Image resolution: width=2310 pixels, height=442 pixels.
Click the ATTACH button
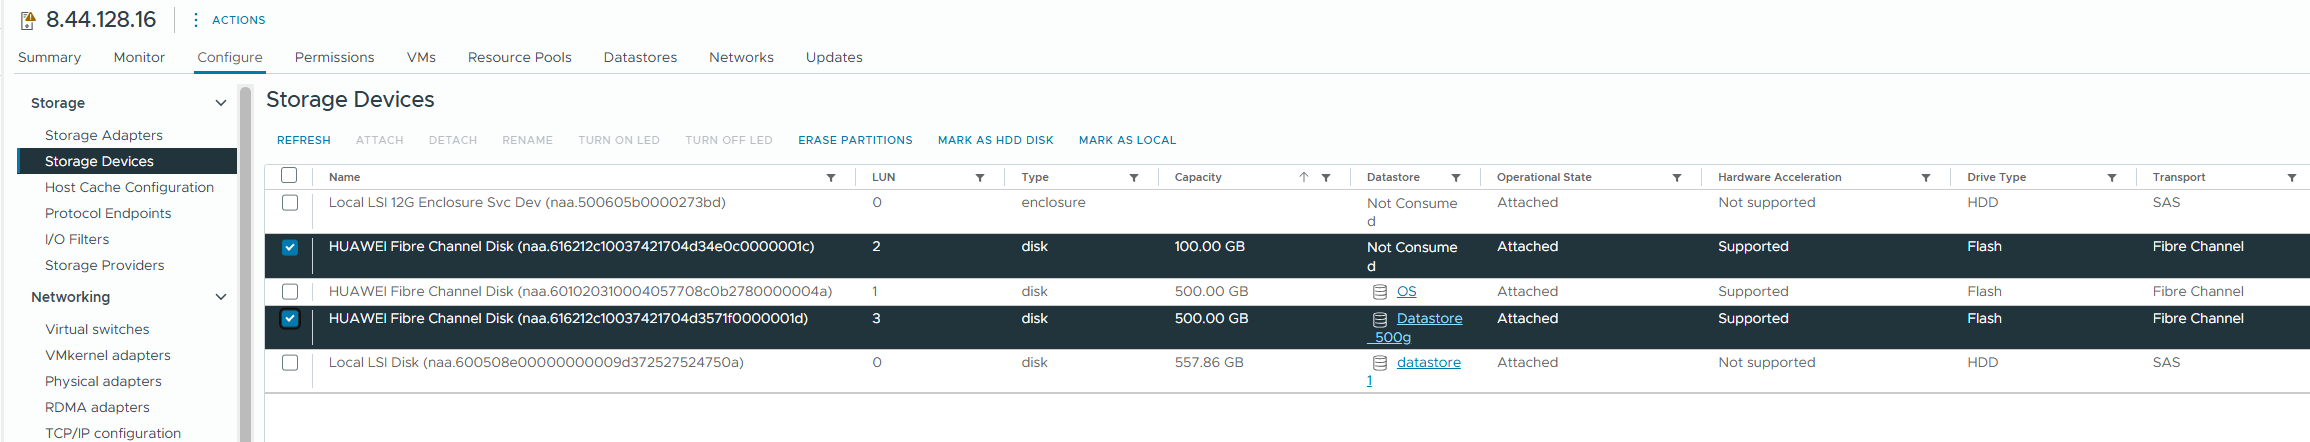[380, 140]
